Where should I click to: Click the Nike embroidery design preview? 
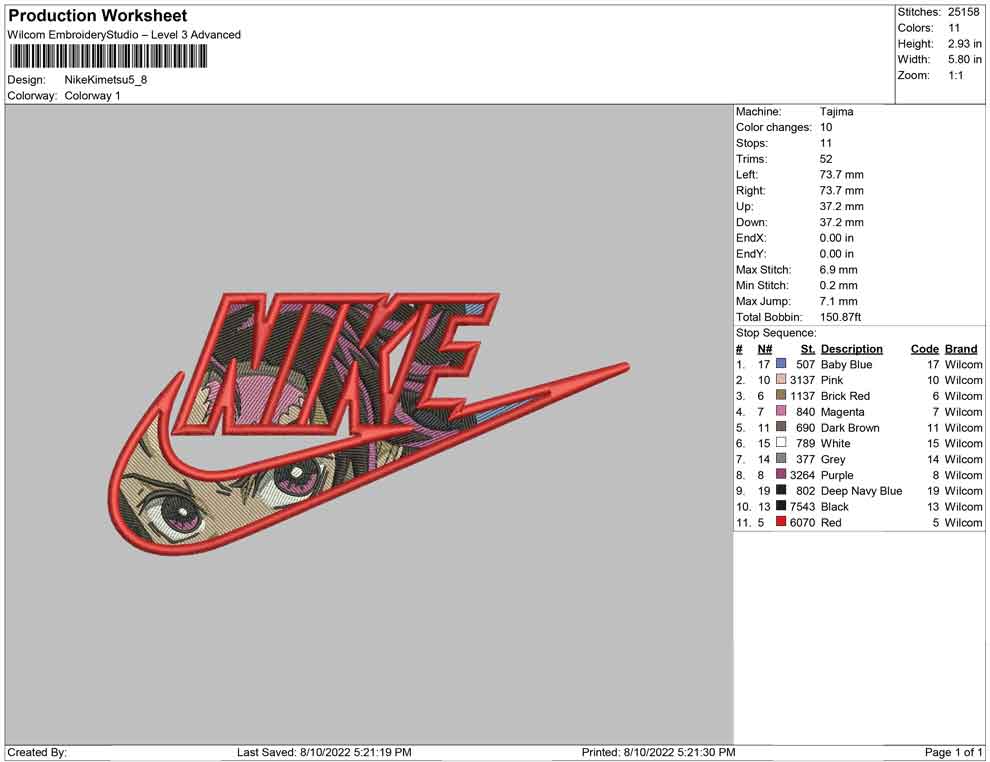pyautogui.click(x=368, y=425)
